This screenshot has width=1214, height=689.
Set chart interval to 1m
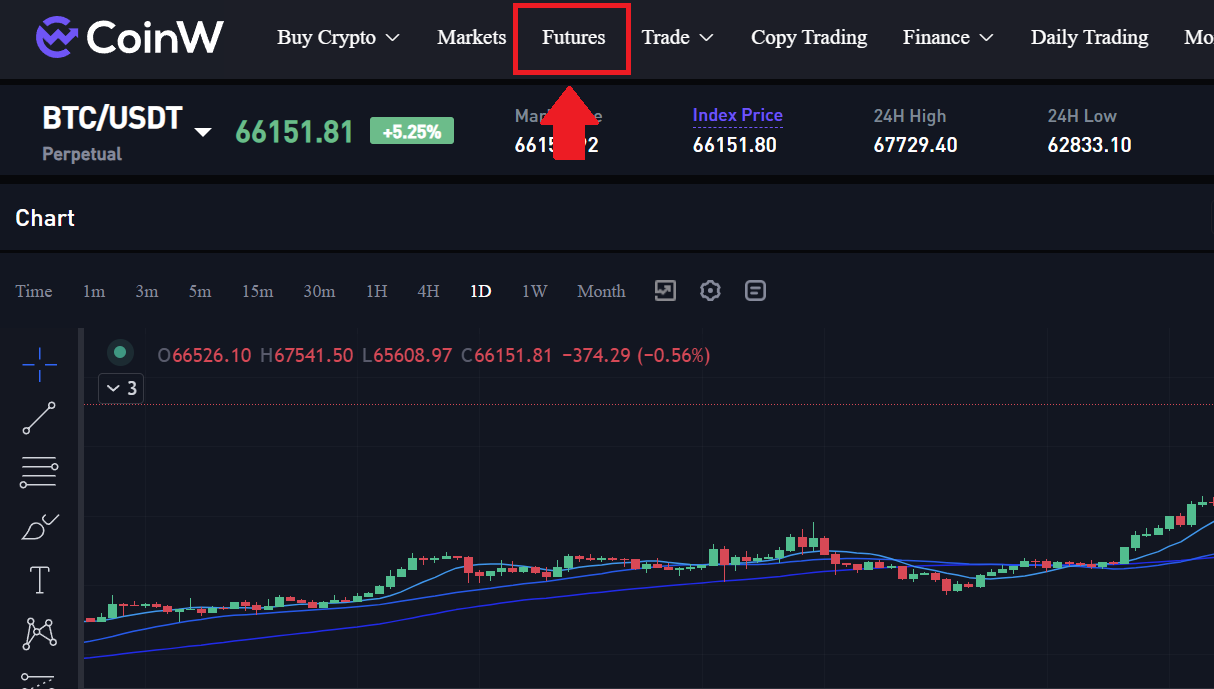pyautogui.click(x=94, y=291)
